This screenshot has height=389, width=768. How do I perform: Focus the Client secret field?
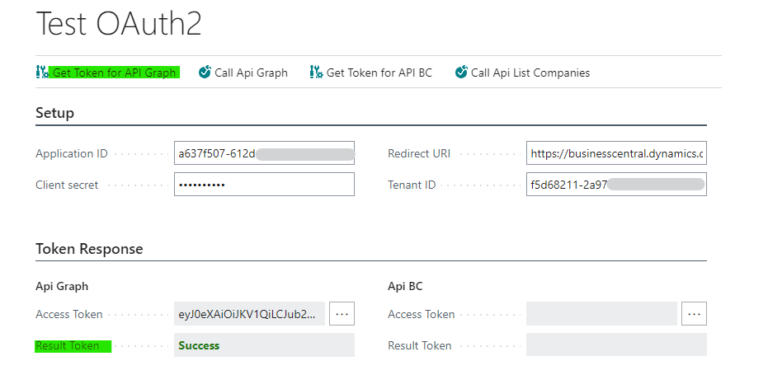click(264, 185)
